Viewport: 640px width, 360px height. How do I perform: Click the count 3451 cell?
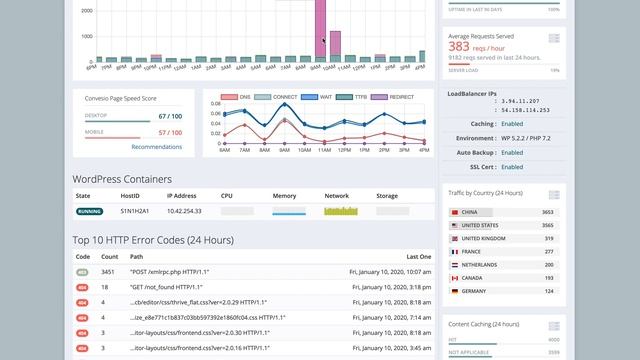[x=108, y=272]
